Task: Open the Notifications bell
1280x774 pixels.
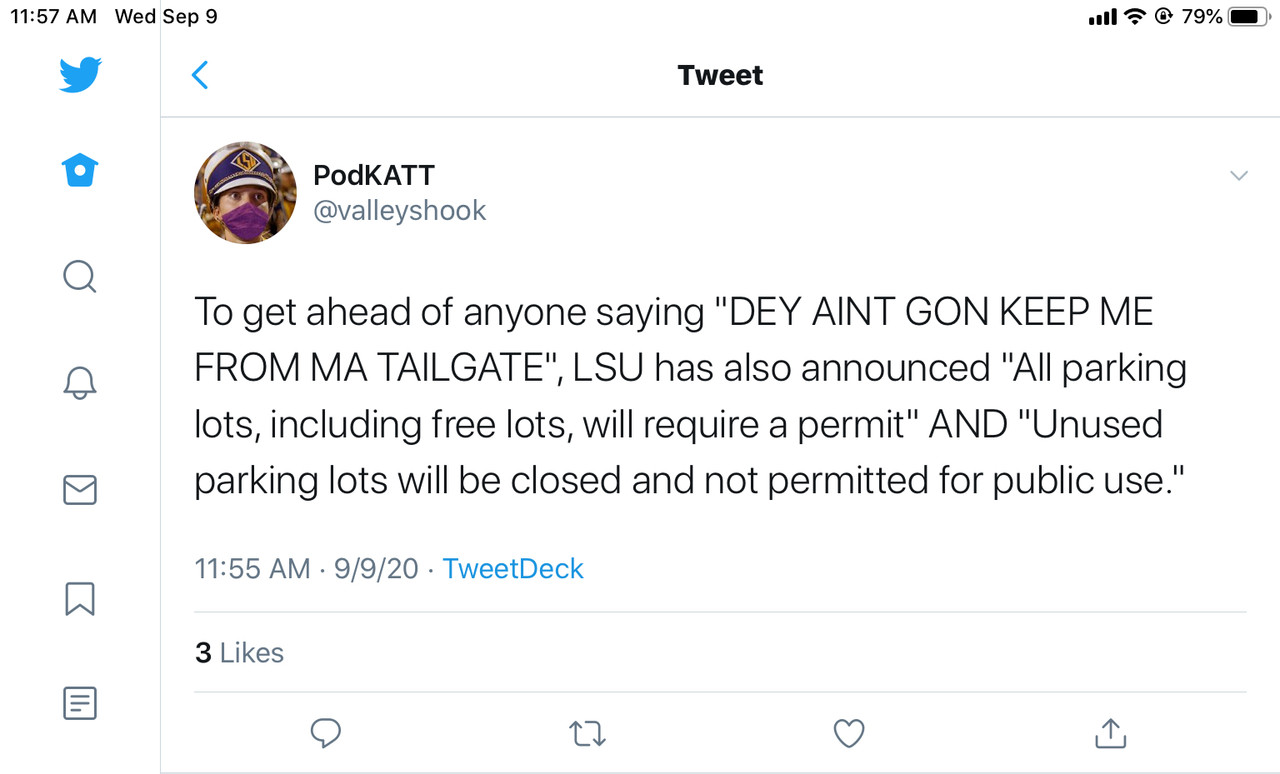Action: 80,383
